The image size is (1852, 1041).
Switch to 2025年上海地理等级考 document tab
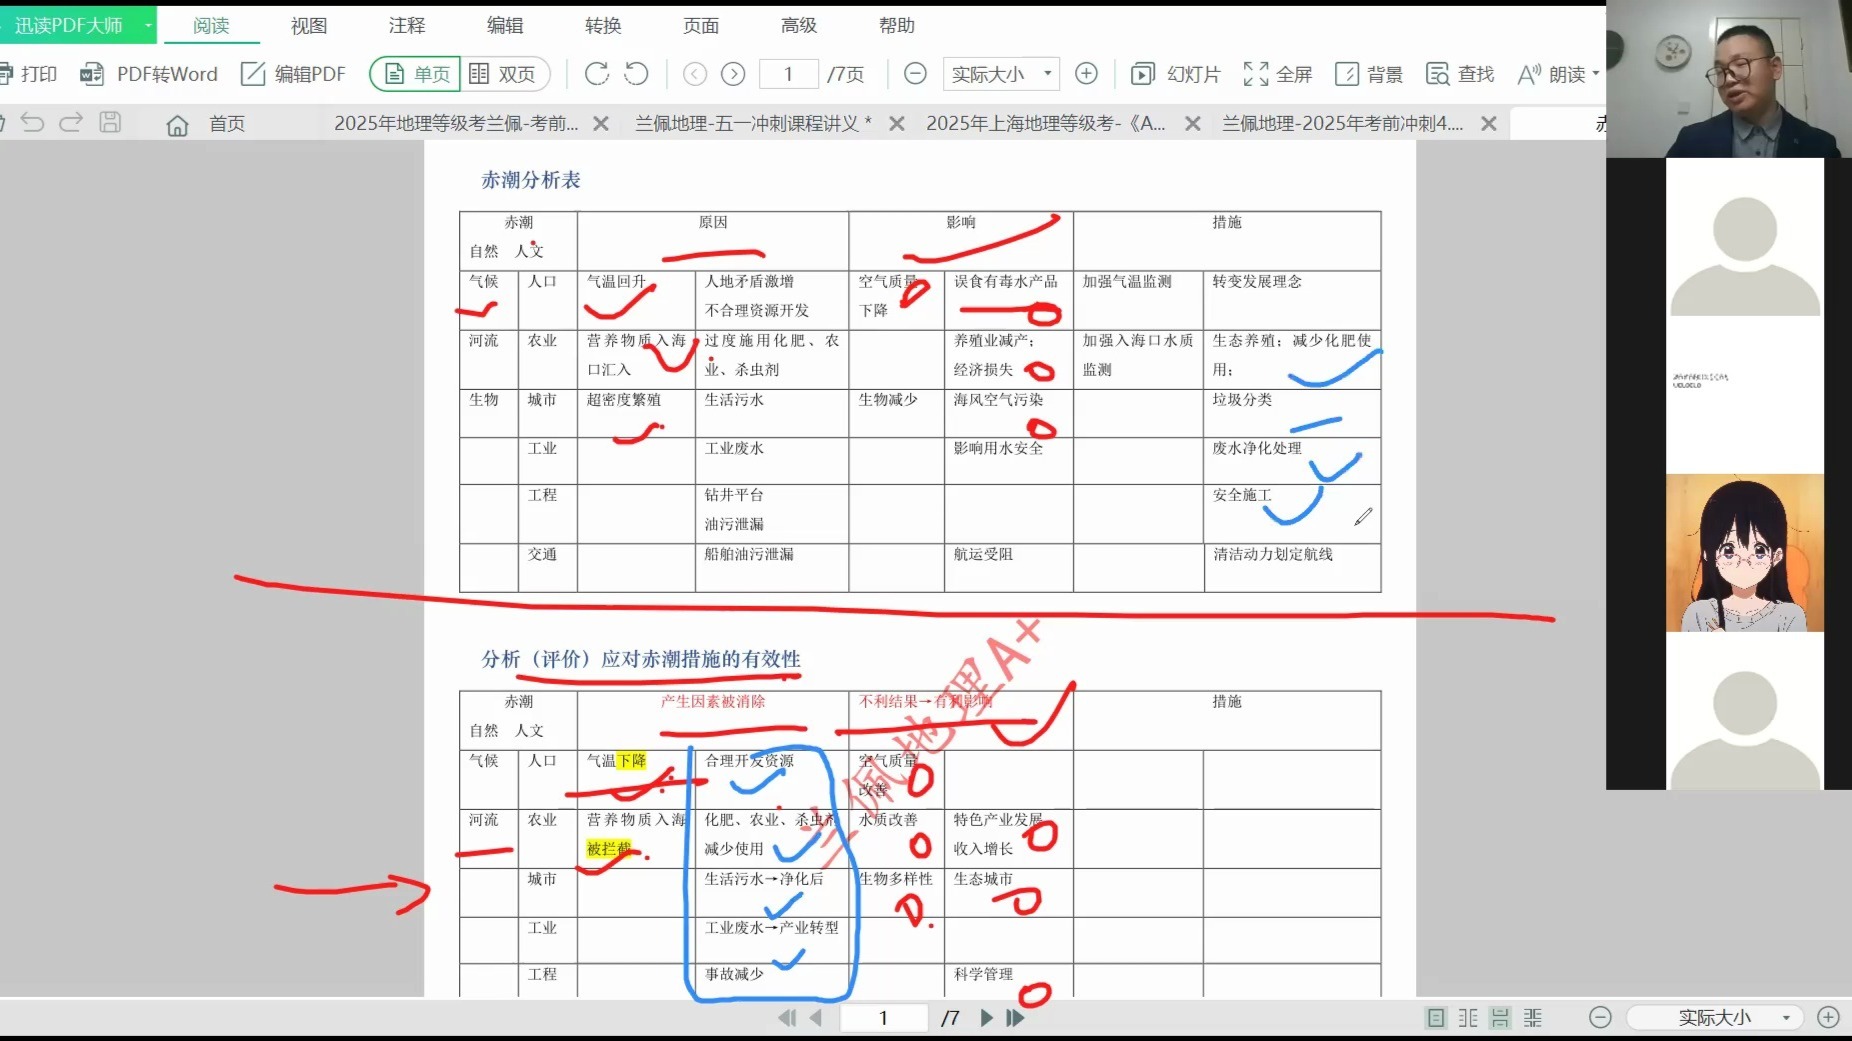point(1046,124)
